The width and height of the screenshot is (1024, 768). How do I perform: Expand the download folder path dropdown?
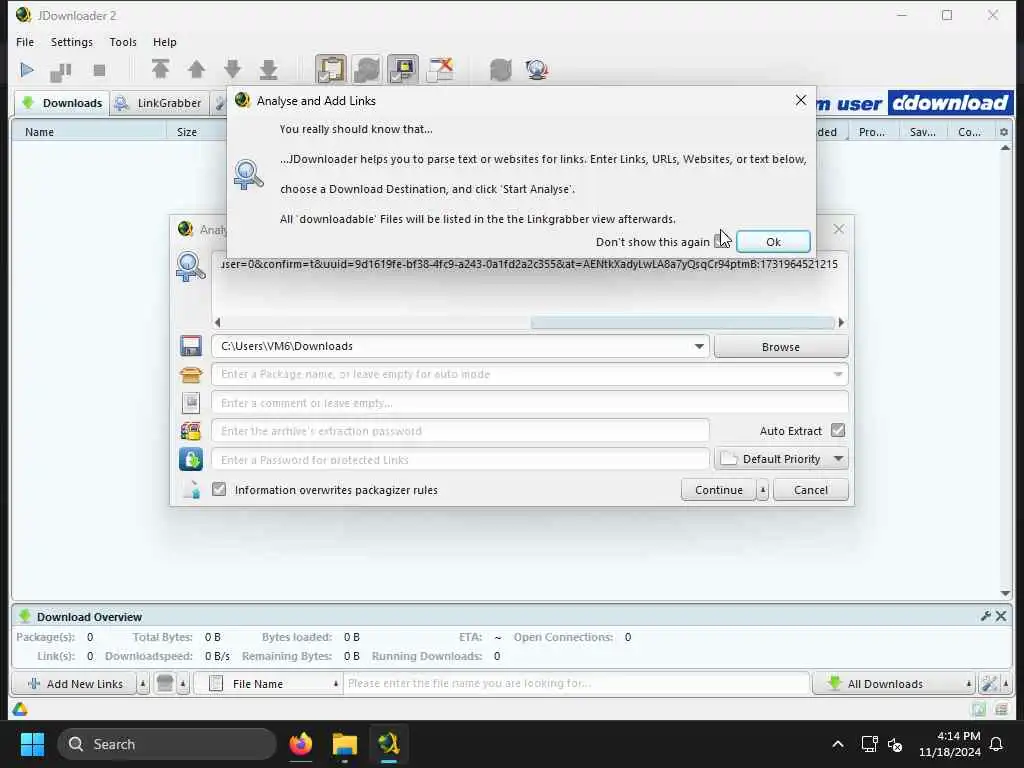point(699,346)
